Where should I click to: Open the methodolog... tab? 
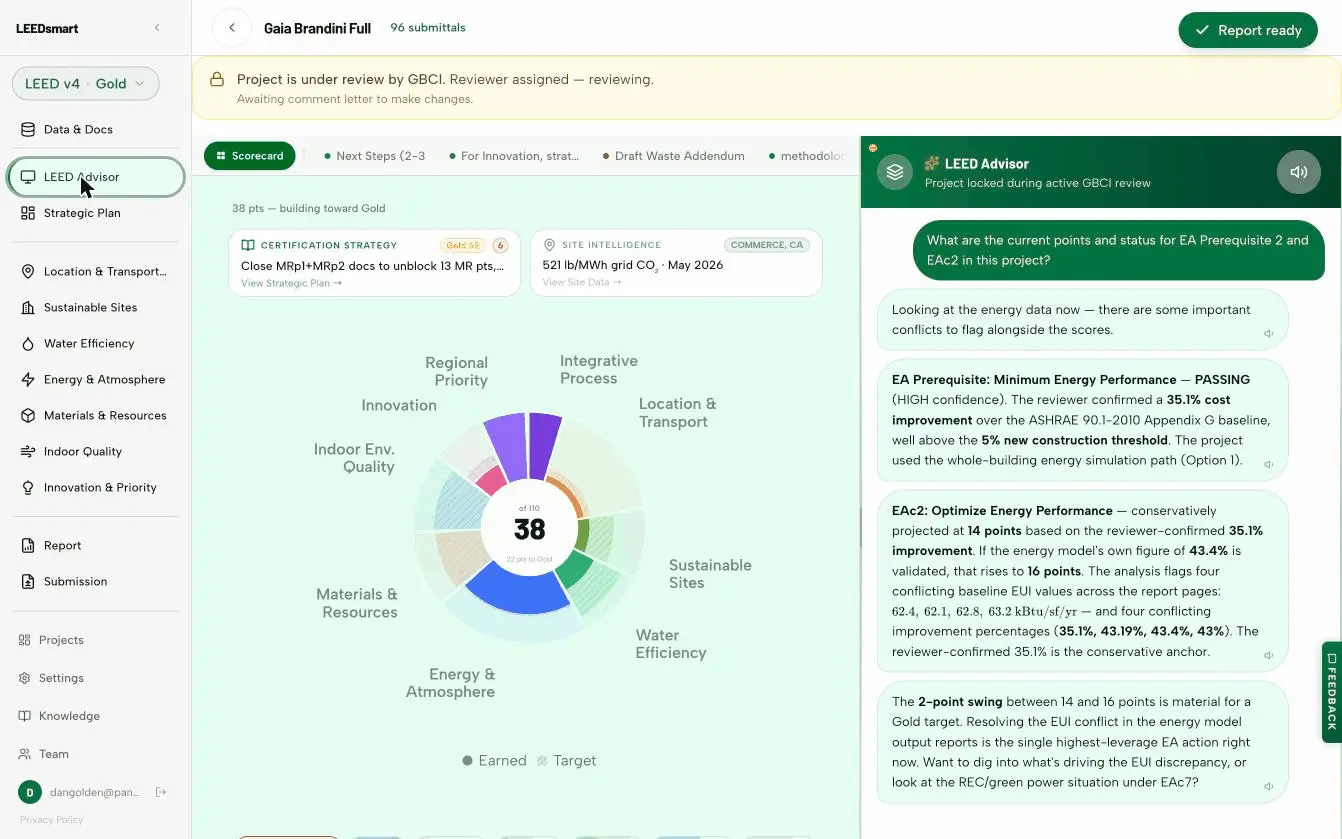pos(806,156)
